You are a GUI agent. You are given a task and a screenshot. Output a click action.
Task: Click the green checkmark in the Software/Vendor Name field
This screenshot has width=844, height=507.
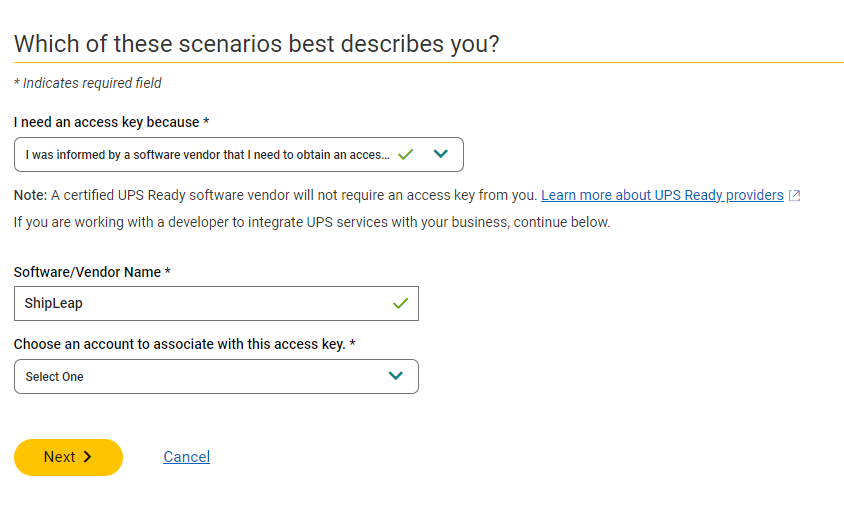click(400, 304)
